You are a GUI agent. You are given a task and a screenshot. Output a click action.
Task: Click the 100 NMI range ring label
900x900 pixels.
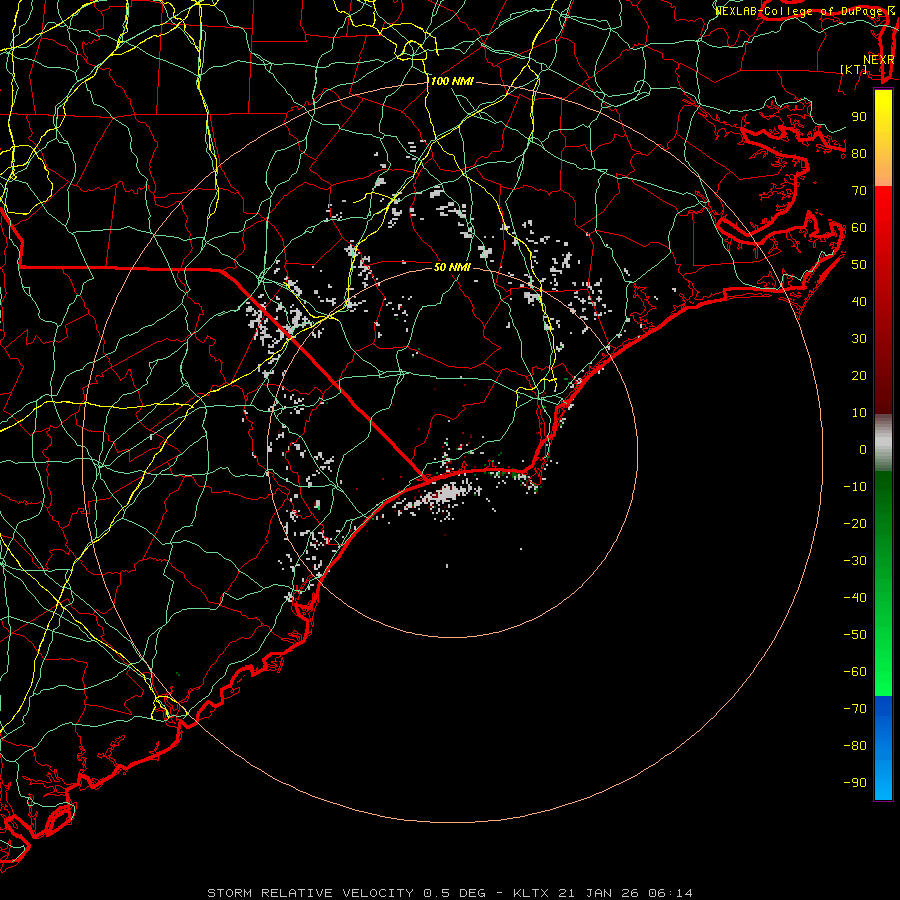(452, 81)
